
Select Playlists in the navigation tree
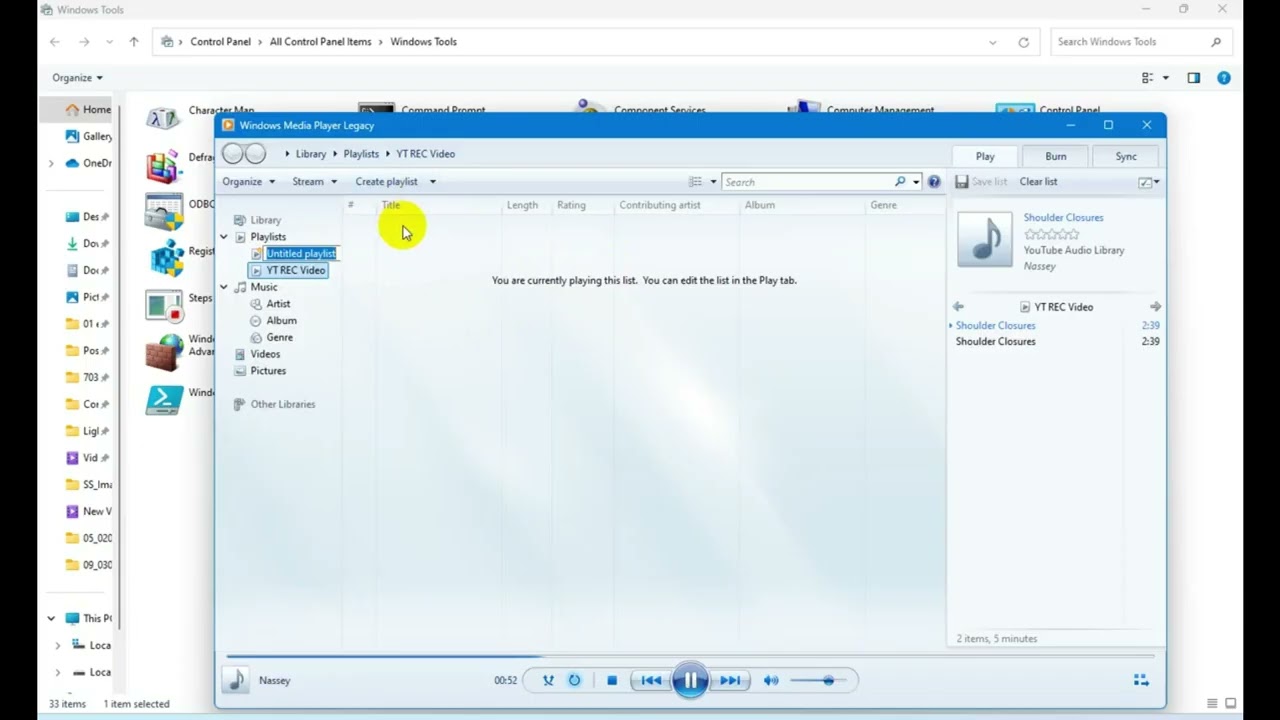(x=268, y=237)
